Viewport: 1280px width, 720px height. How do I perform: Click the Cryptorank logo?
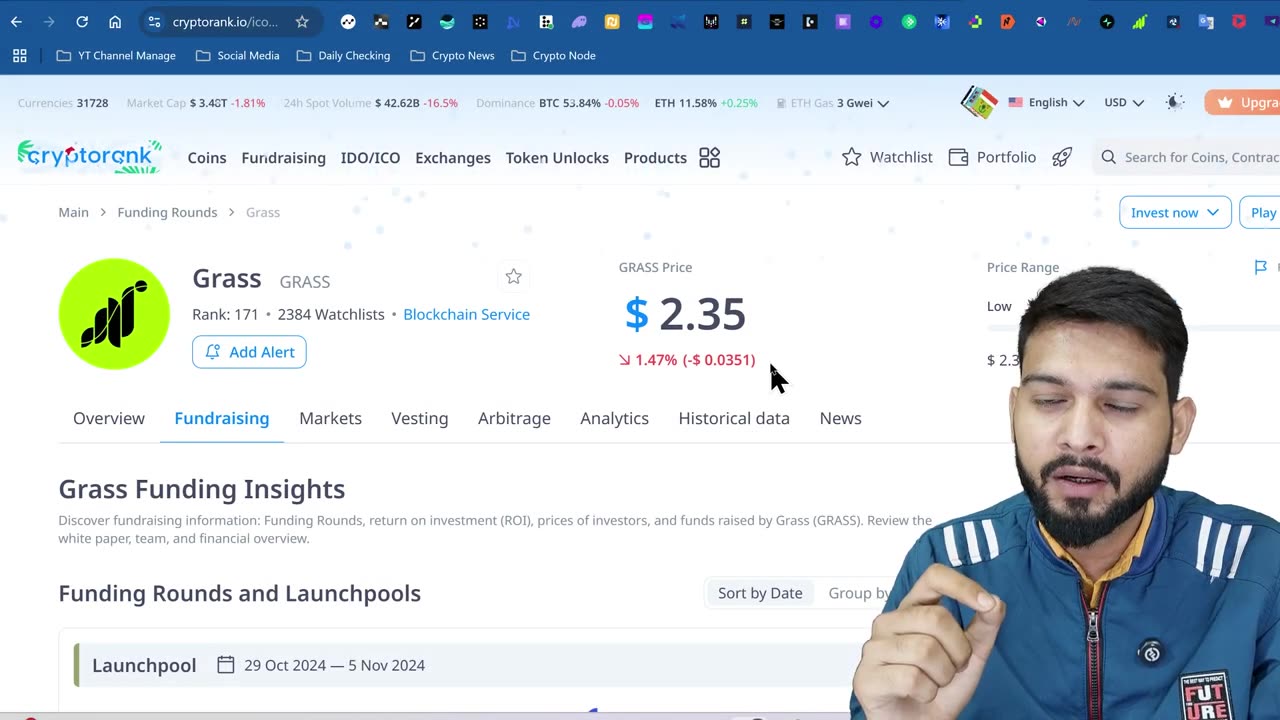(89, 157)
